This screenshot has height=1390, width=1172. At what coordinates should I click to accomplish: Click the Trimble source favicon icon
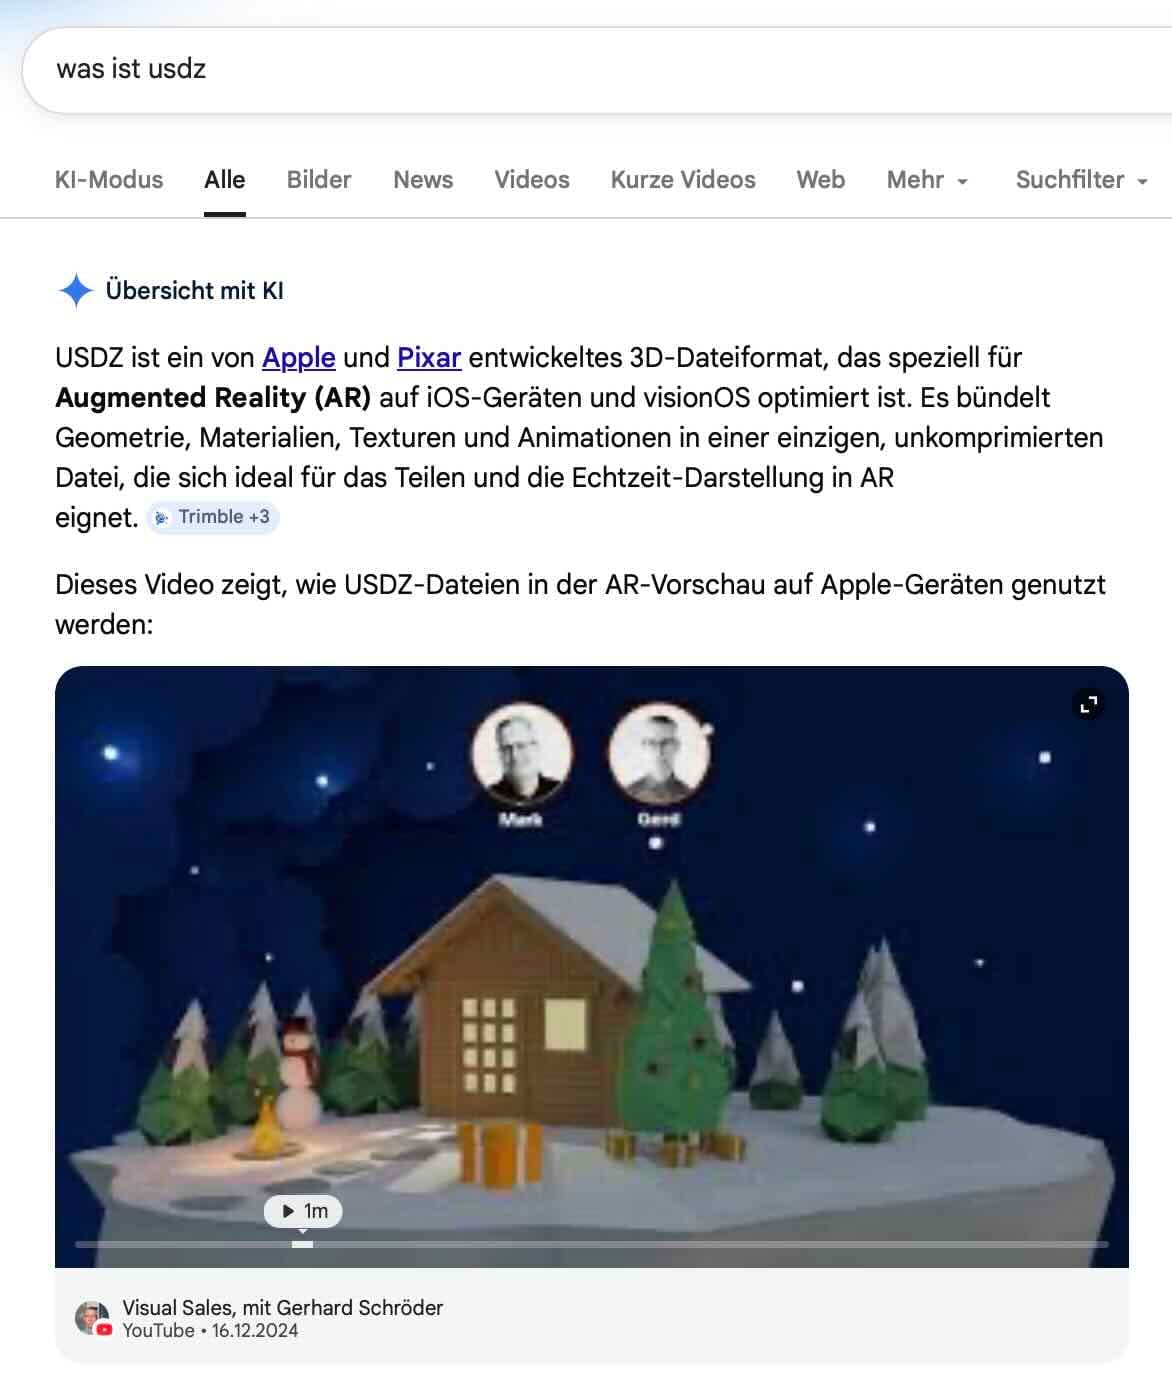click(x=162, y=518)
